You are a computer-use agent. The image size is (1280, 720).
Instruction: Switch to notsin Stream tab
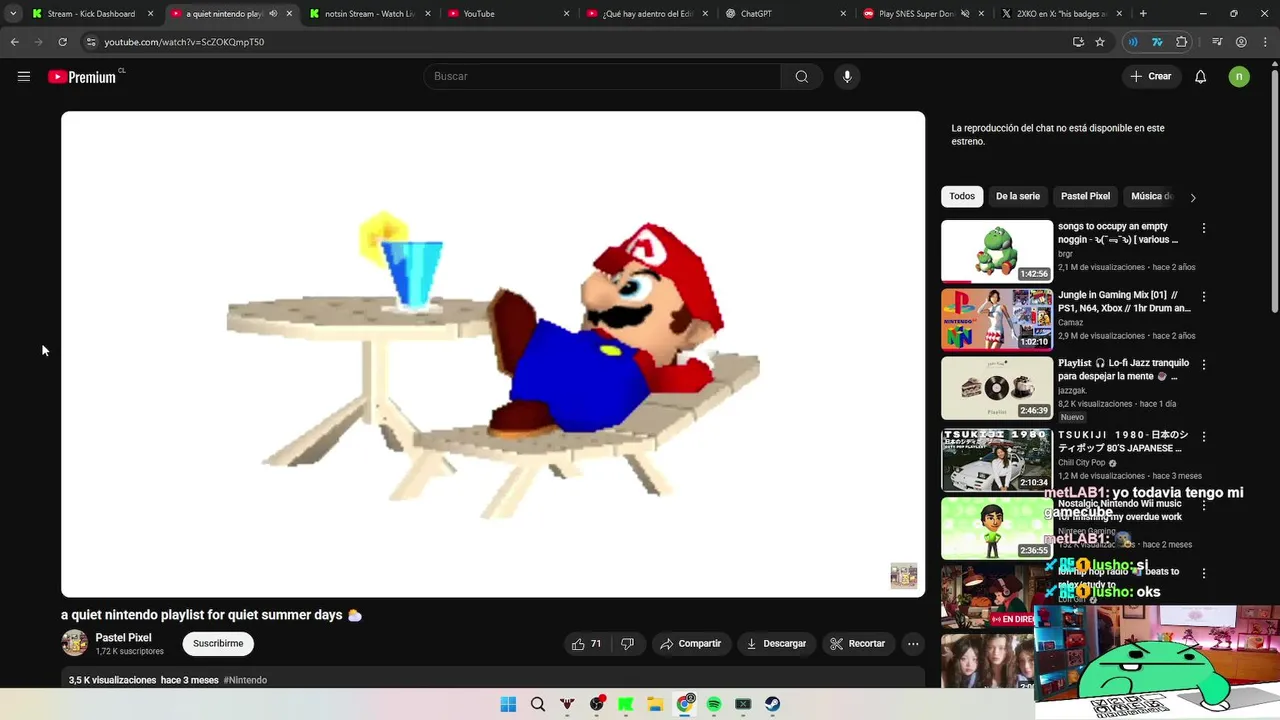370,14
